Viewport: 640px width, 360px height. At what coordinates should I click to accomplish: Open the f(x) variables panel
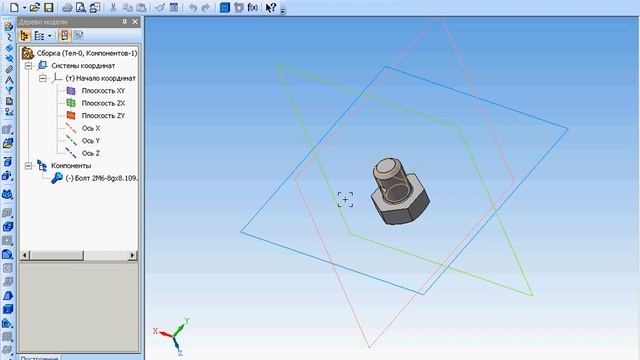[253, 7]
